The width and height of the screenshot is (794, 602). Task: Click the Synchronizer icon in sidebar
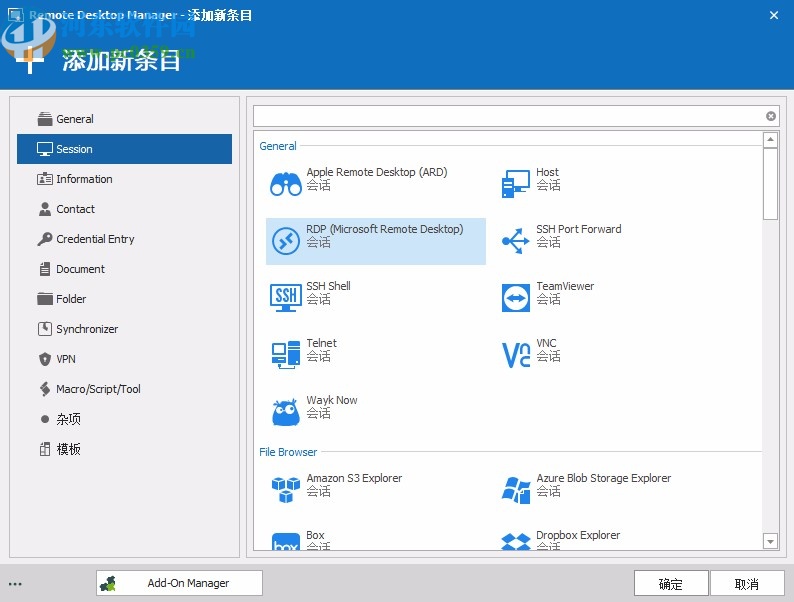(x=45, y=329)
